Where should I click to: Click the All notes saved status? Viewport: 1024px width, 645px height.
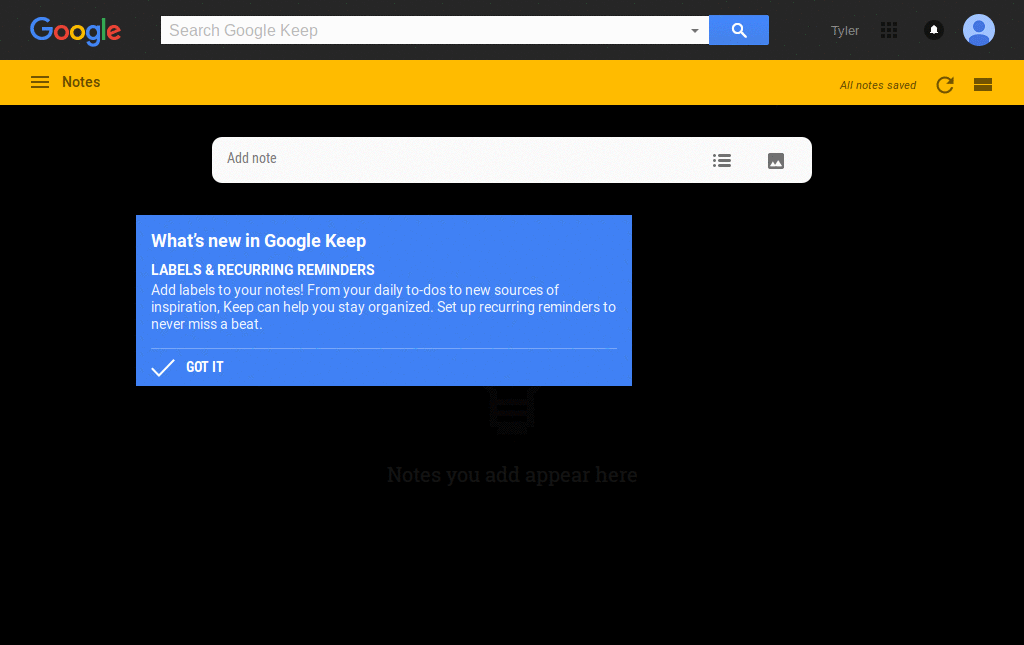point(878,85)
